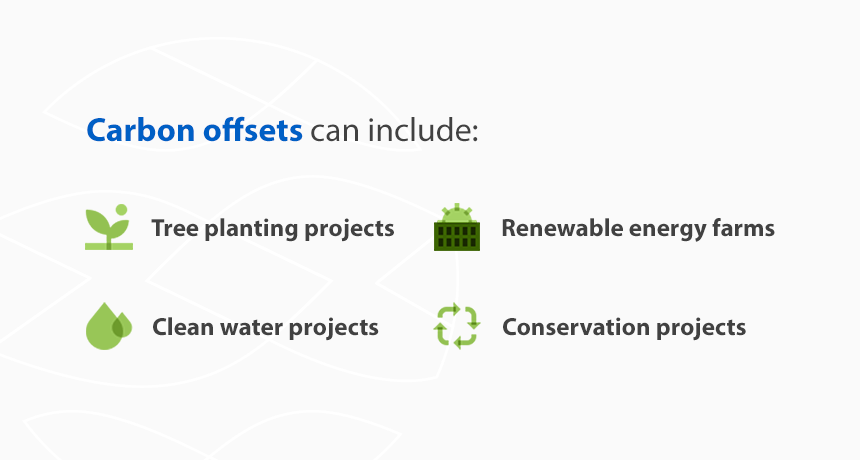
Task: Click the word "offsets" in the heading
Action: click(x=253, y=130)
